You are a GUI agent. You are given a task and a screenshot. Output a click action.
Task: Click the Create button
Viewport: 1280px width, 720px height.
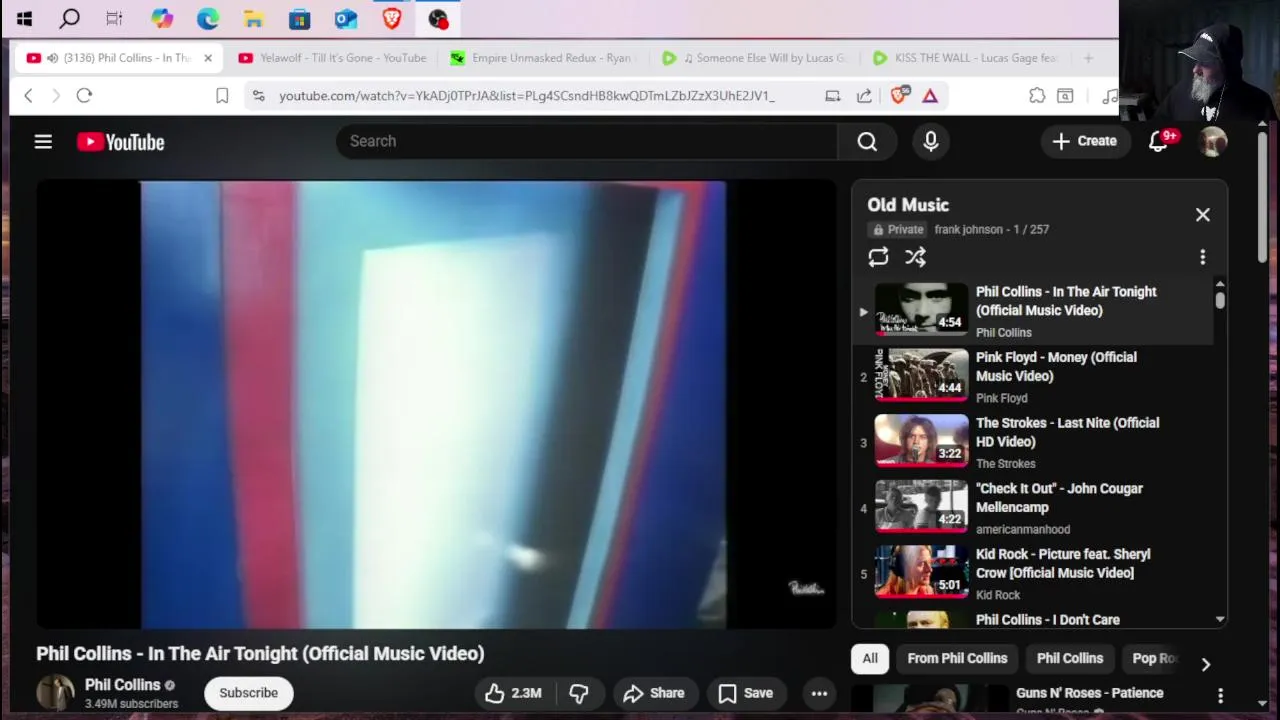(x=1085, y=141)
